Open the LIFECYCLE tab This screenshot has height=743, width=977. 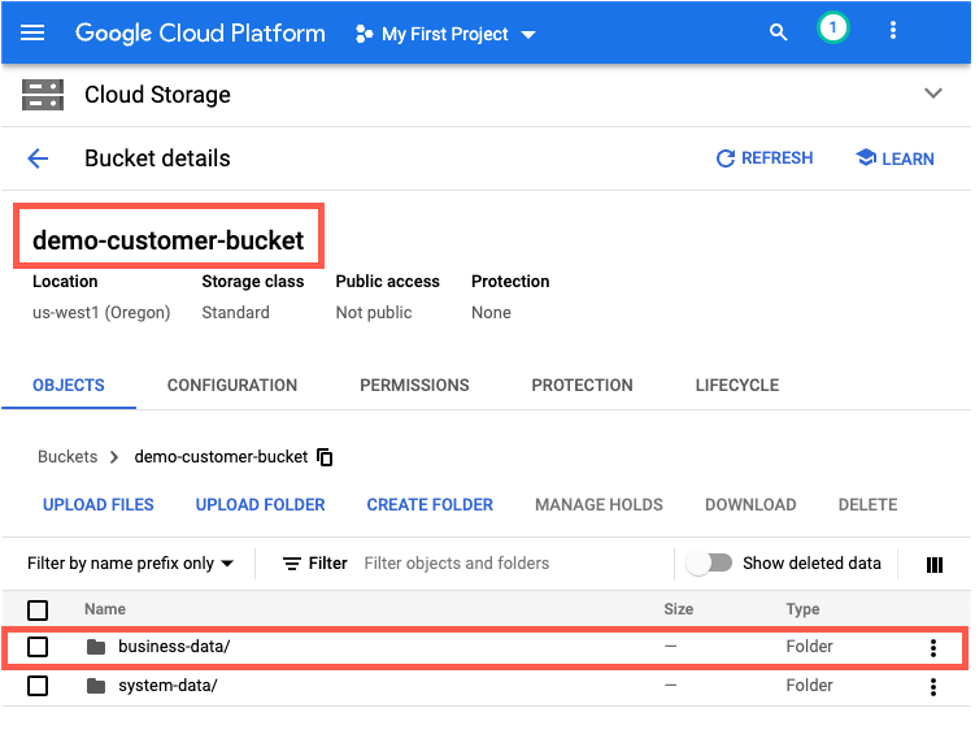[736, 385]
